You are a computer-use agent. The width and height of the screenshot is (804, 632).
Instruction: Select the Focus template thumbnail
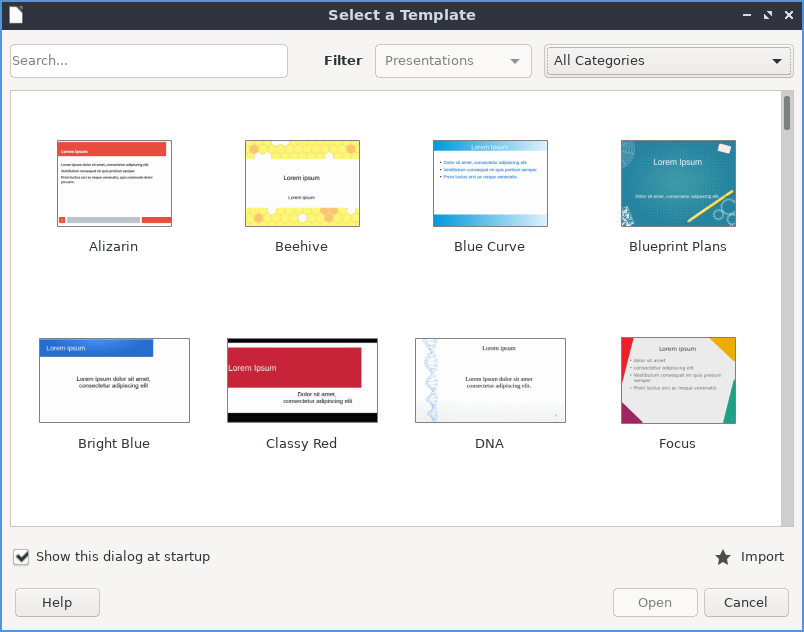tap(678, 380)
